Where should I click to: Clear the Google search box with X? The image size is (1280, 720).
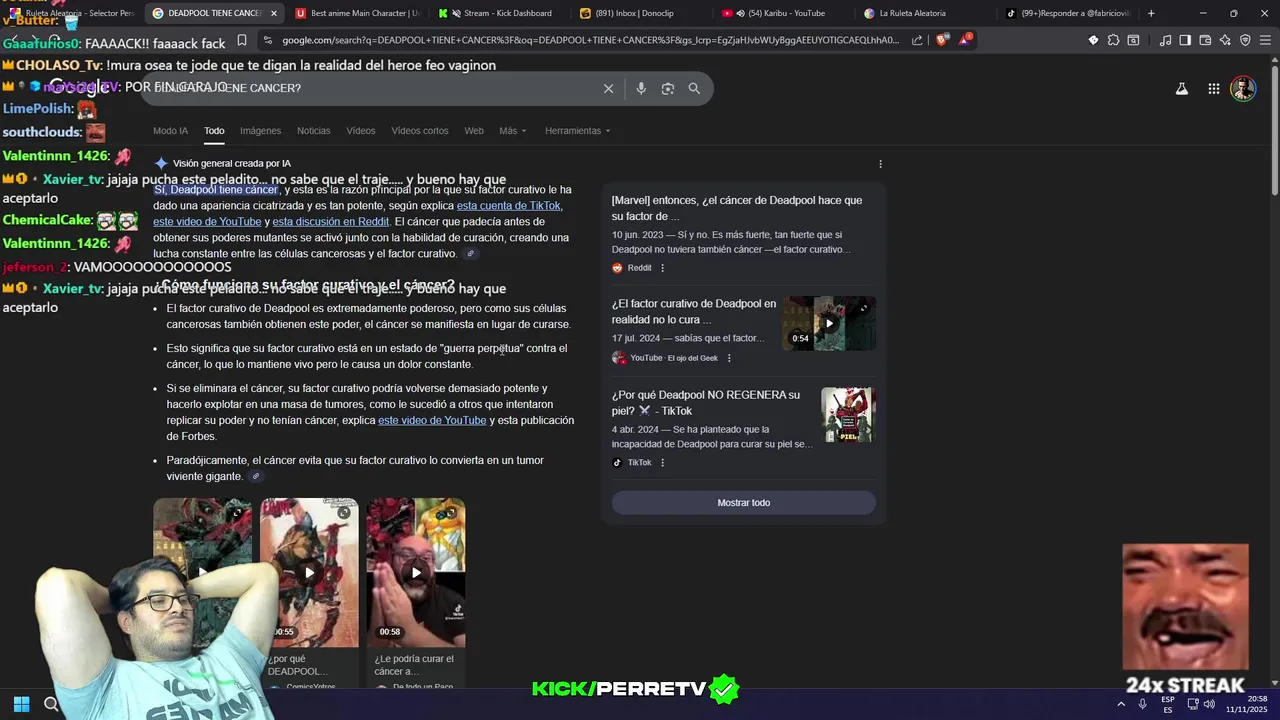pyautogui.click(x=608, y=88)
